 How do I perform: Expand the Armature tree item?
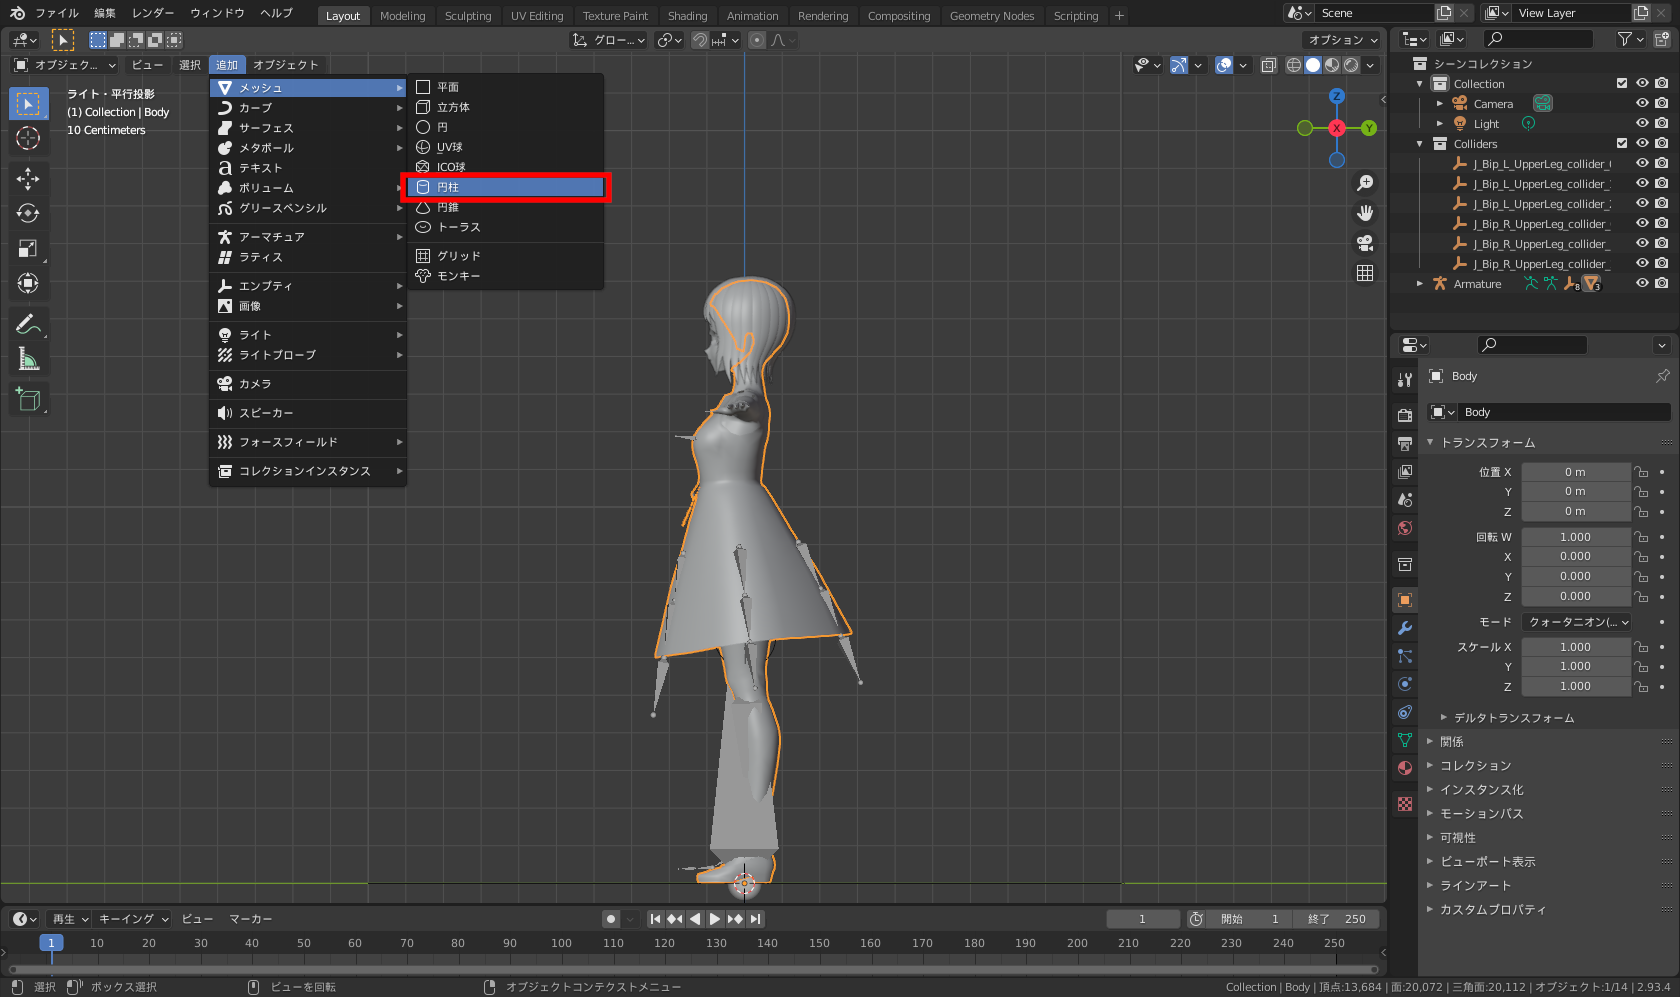1420,284
